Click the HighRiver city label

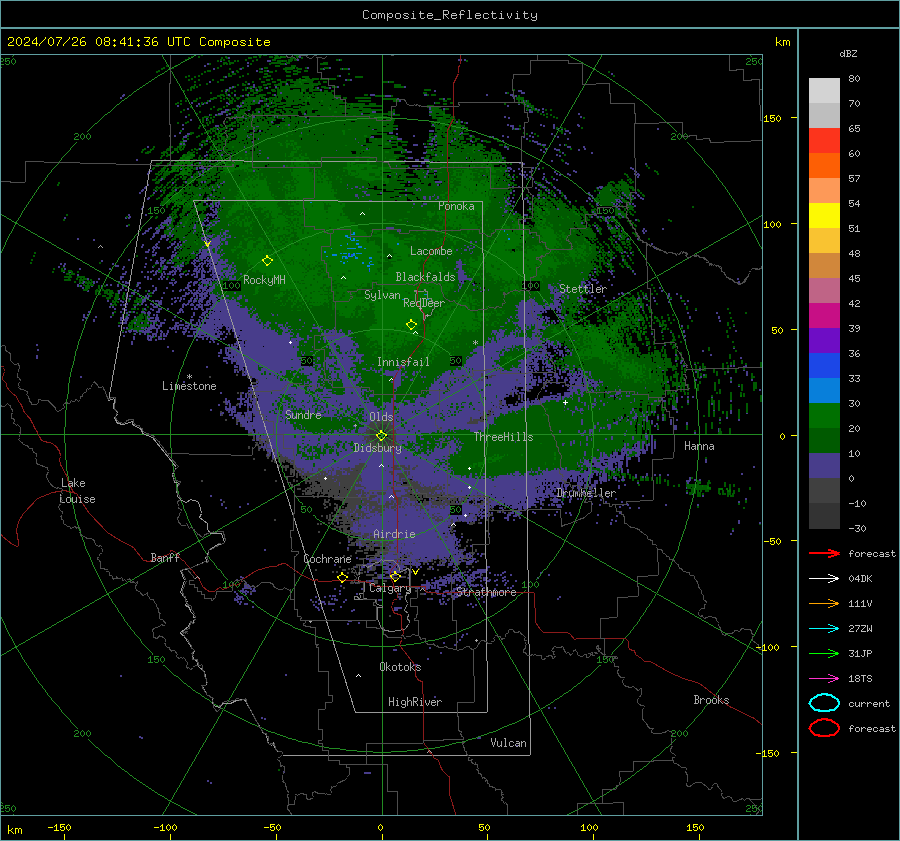(415, 702)
